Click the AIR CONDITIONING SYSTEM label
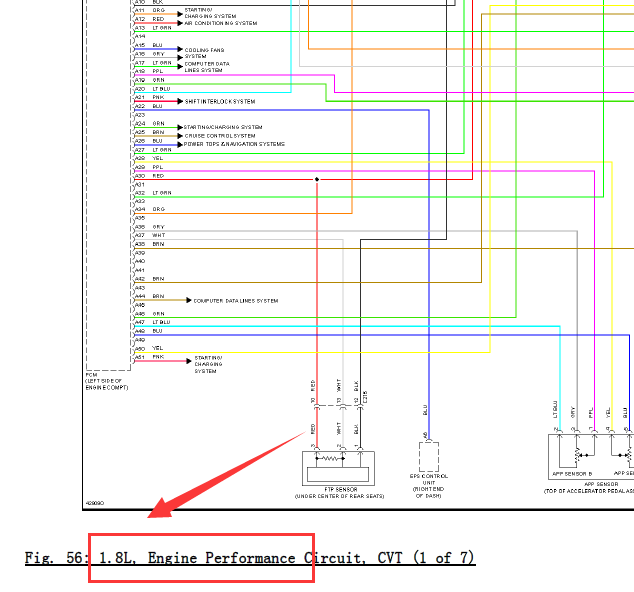The height and width of the screenshot is (592, 634). (x=220, y=23)
